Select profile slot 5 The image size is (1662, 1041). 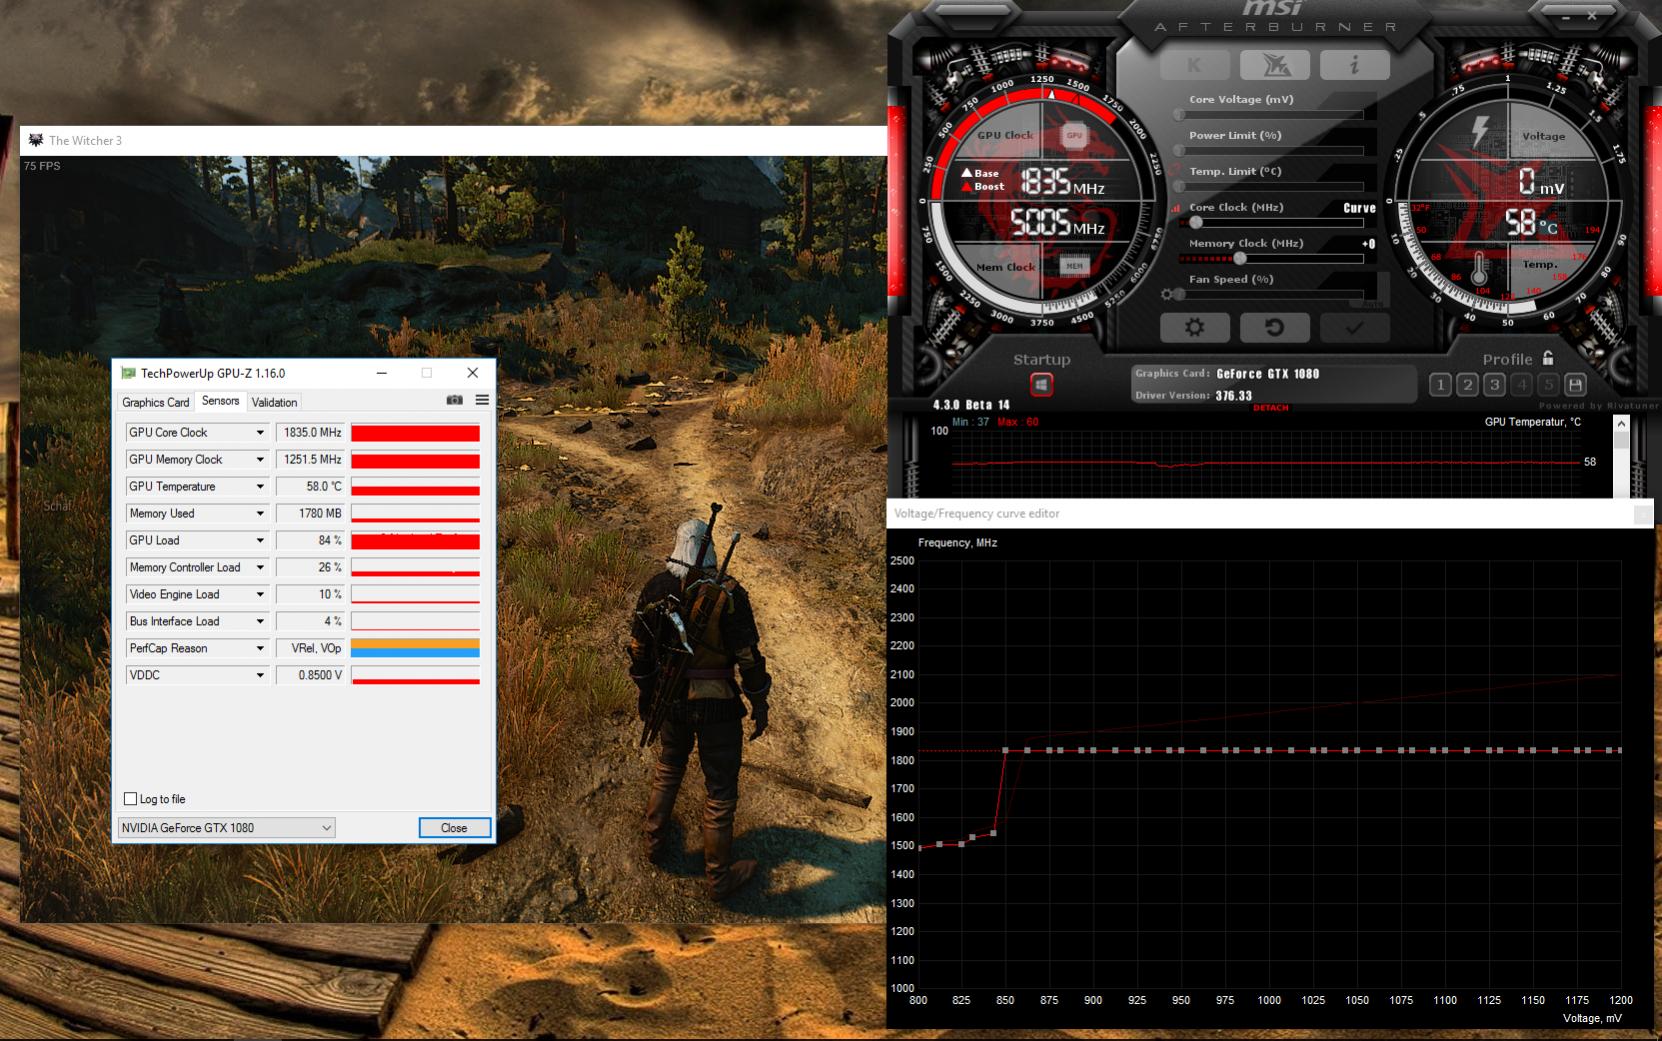coord(1548,384)
